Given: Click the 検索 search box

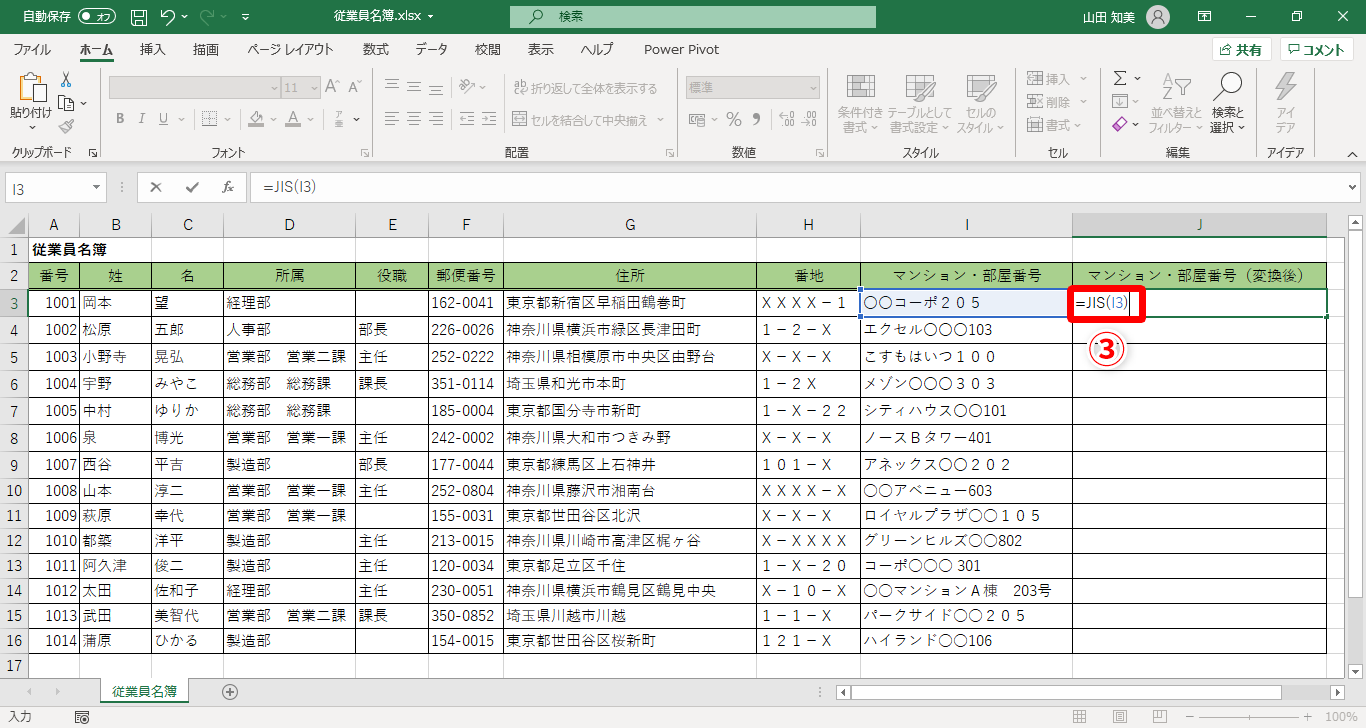Looking at the screenshot, I should click(x=692, y=17).
